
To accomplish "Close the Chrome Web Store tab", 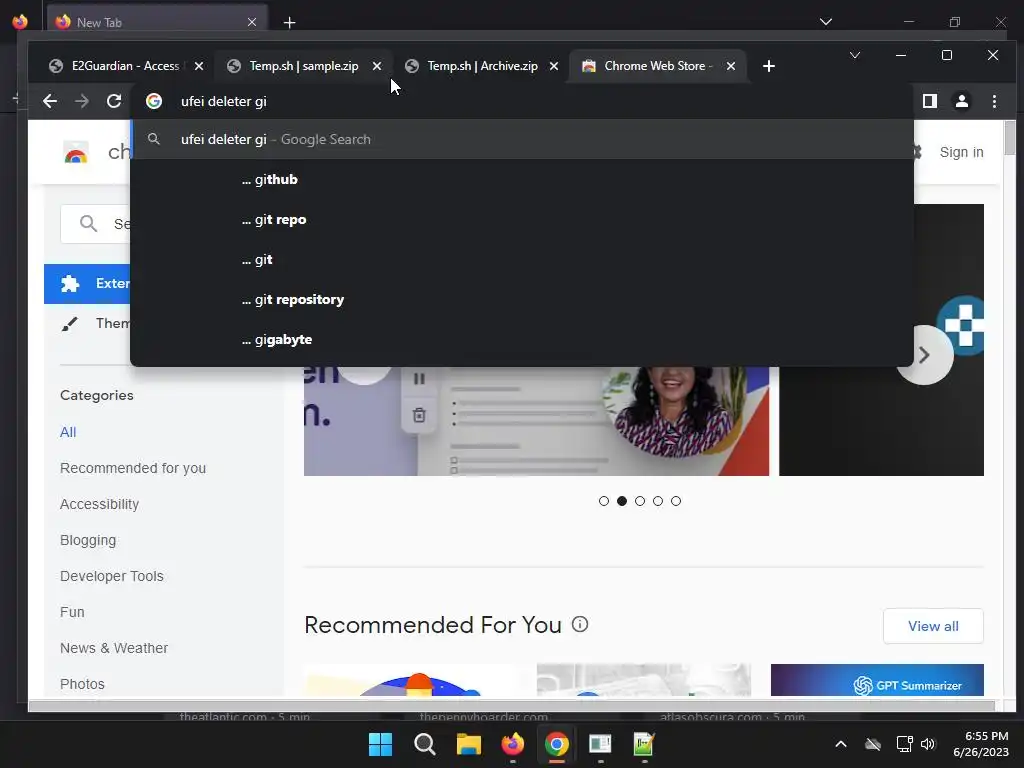I will tap(731, 66).
